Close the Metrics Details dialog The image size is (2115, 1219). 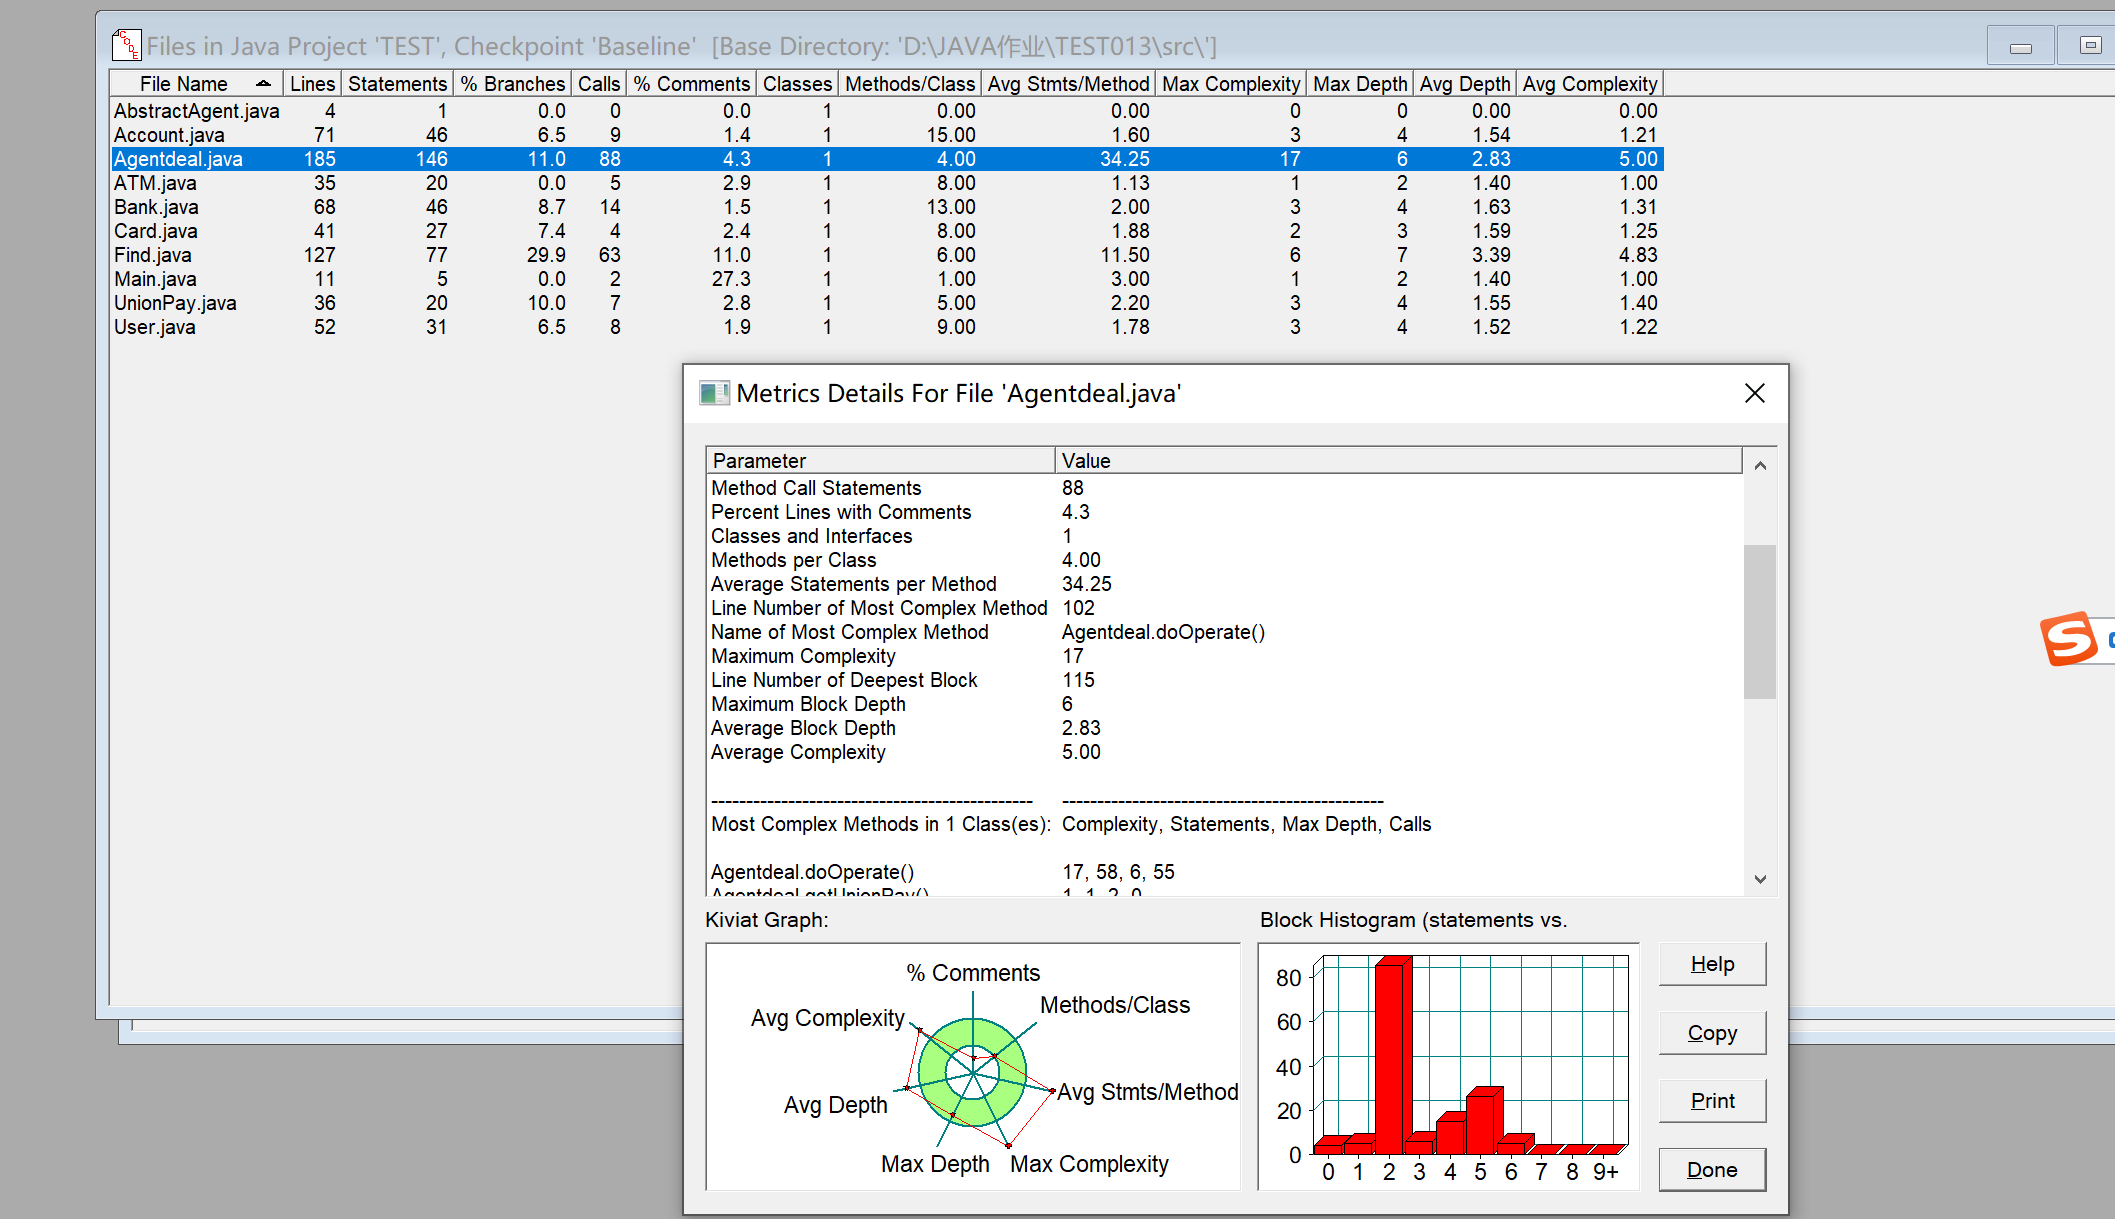click(1754, 393)
